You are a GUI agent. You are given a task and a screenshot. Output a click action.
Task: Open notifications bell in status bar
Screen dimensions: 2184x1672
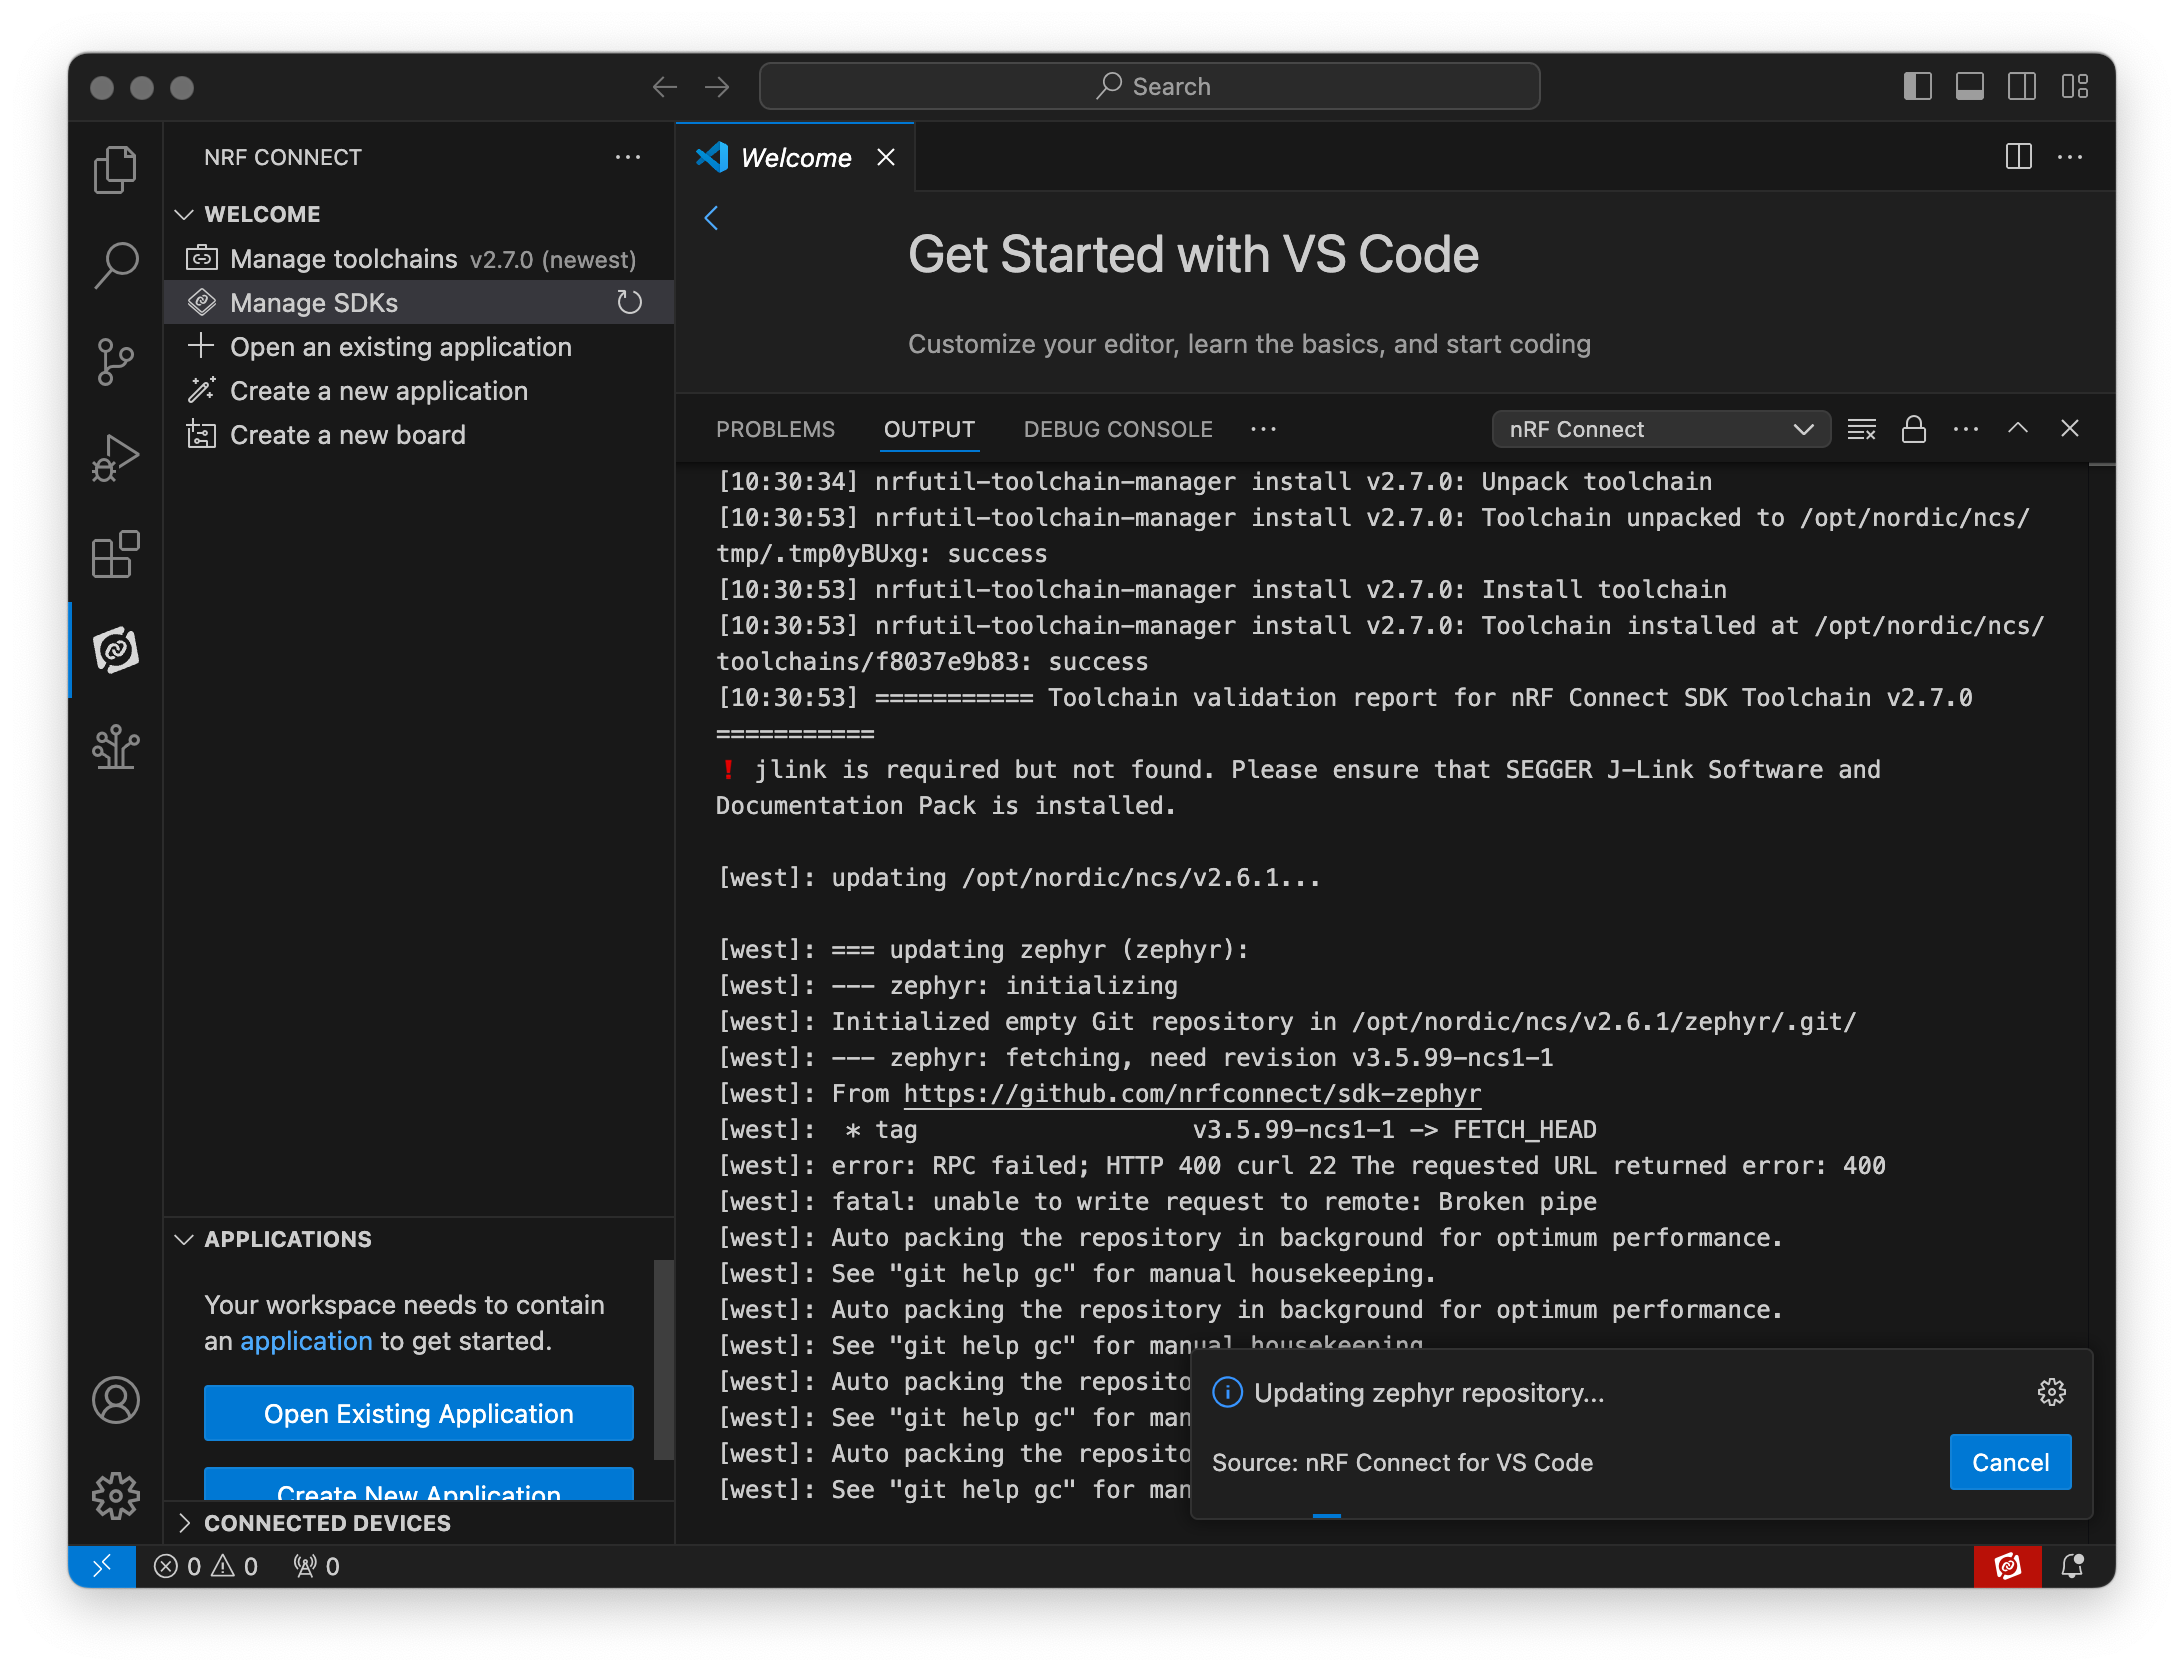2073,1566
